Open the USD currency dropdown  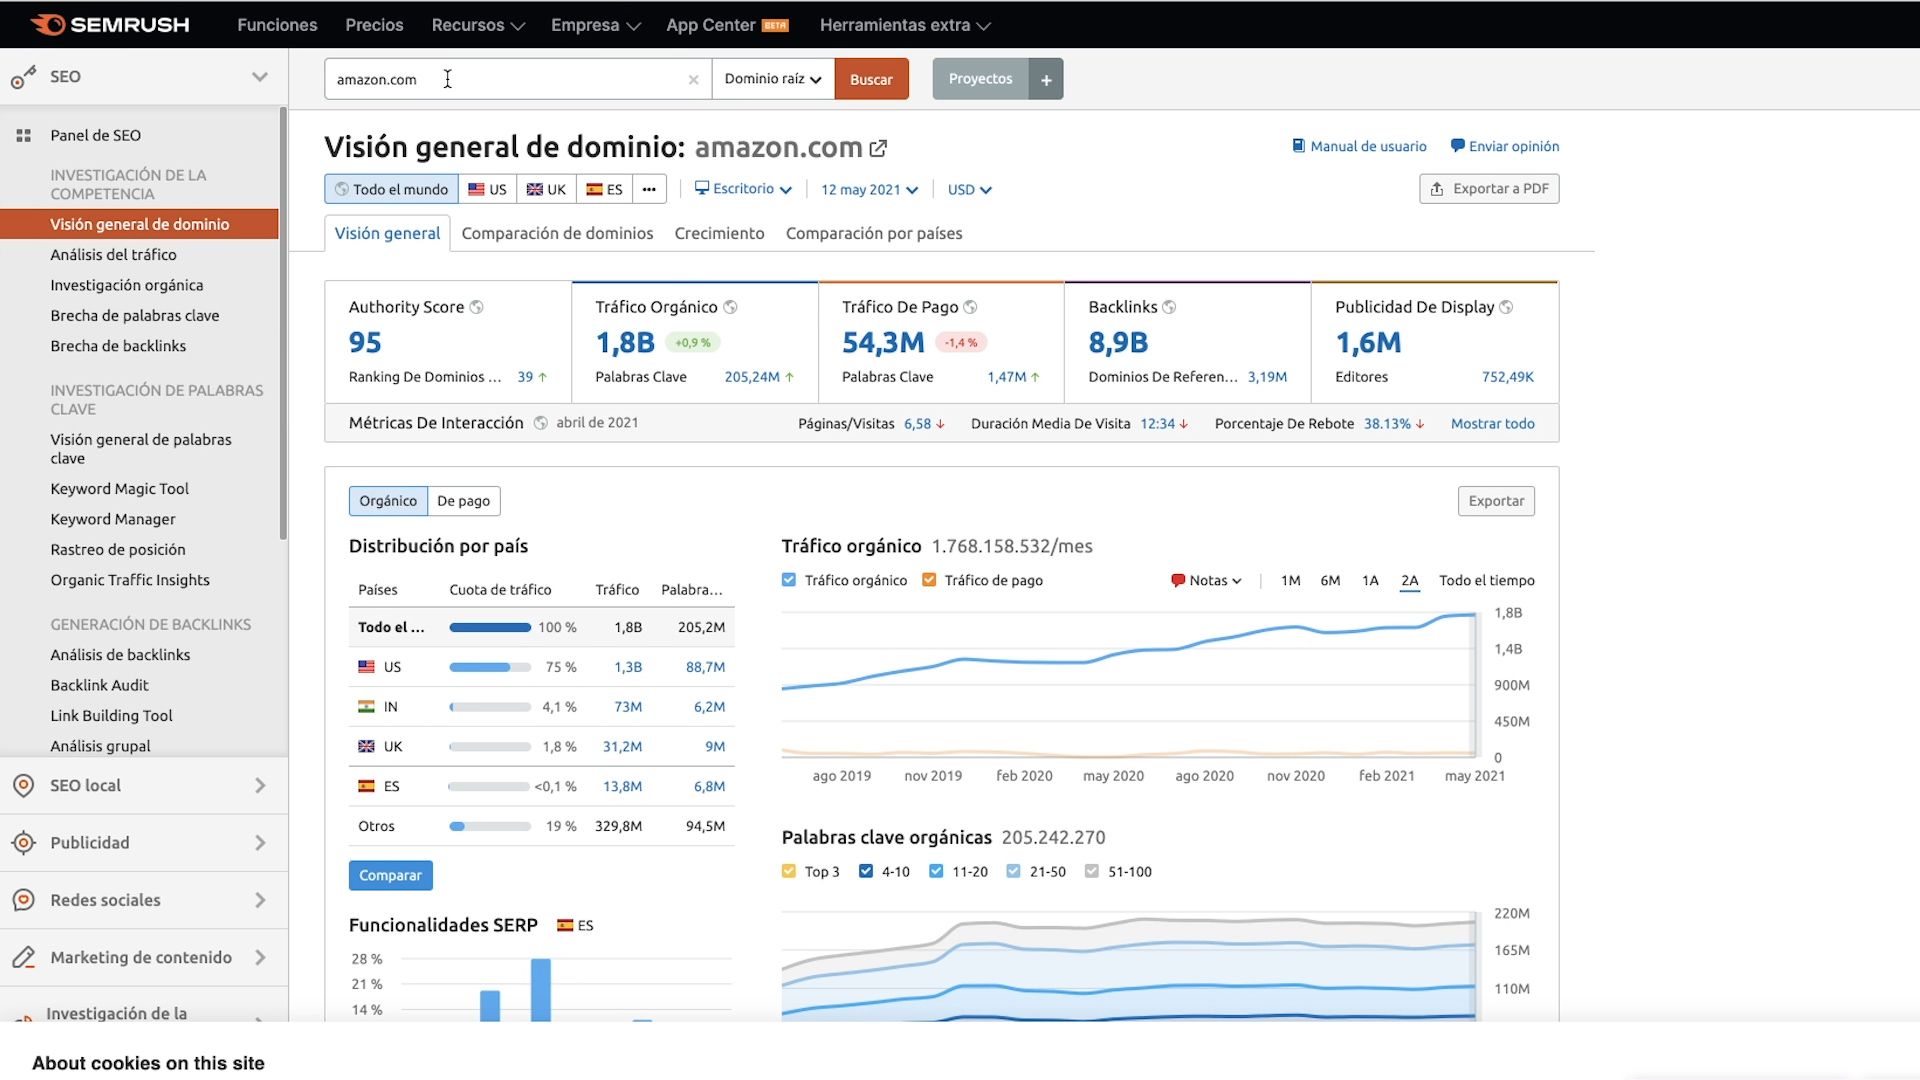(x=969, y=189)
